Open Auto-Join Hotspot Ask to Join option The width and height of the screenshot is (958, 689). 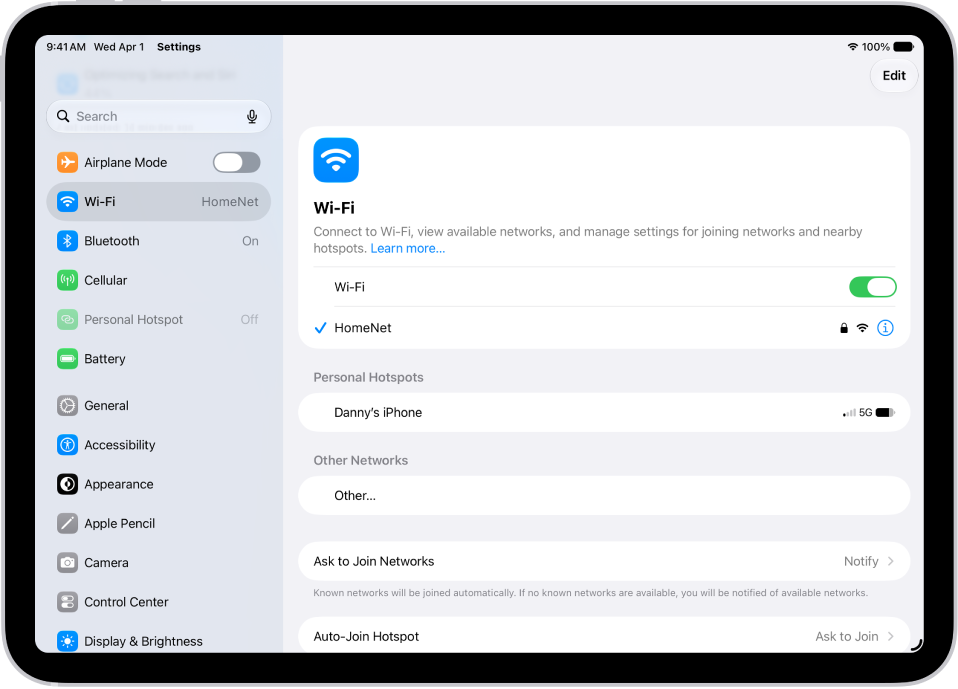[847, 636]
